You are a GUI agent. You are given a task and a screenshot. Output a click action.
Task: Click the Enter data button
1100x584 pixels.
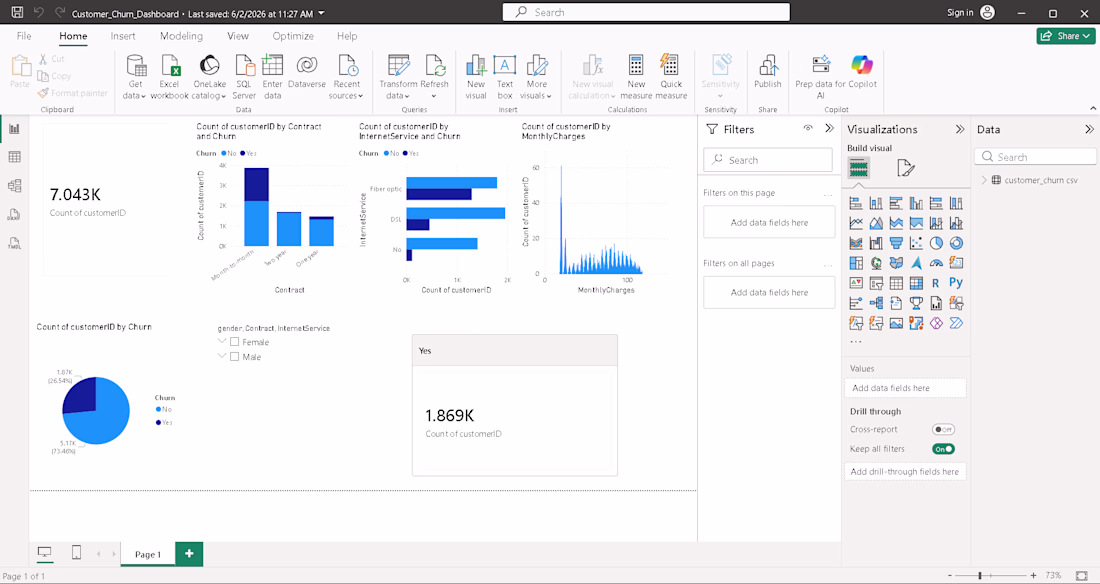point(272,77)
